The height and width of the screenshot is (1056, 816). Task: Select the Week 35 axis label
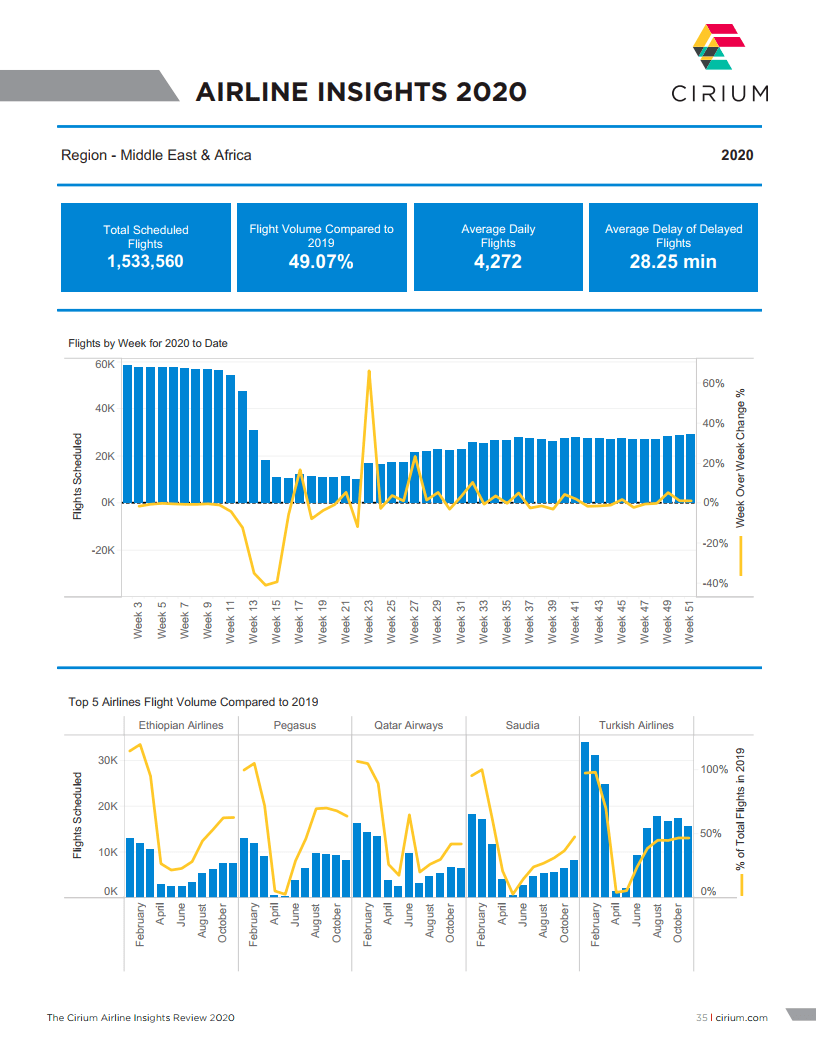pyautogui.click(x=506, y=622)
